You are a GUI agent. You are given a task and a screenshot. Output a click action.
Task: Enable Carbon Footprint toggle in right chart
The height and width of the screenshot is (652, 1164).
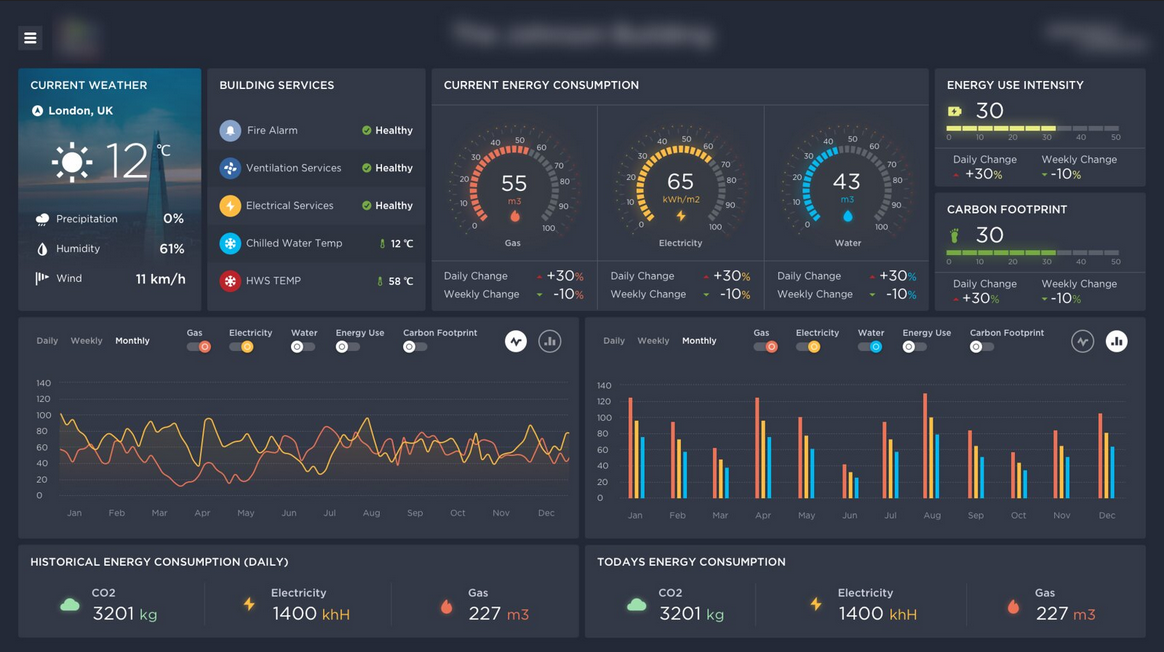point(981,347)
